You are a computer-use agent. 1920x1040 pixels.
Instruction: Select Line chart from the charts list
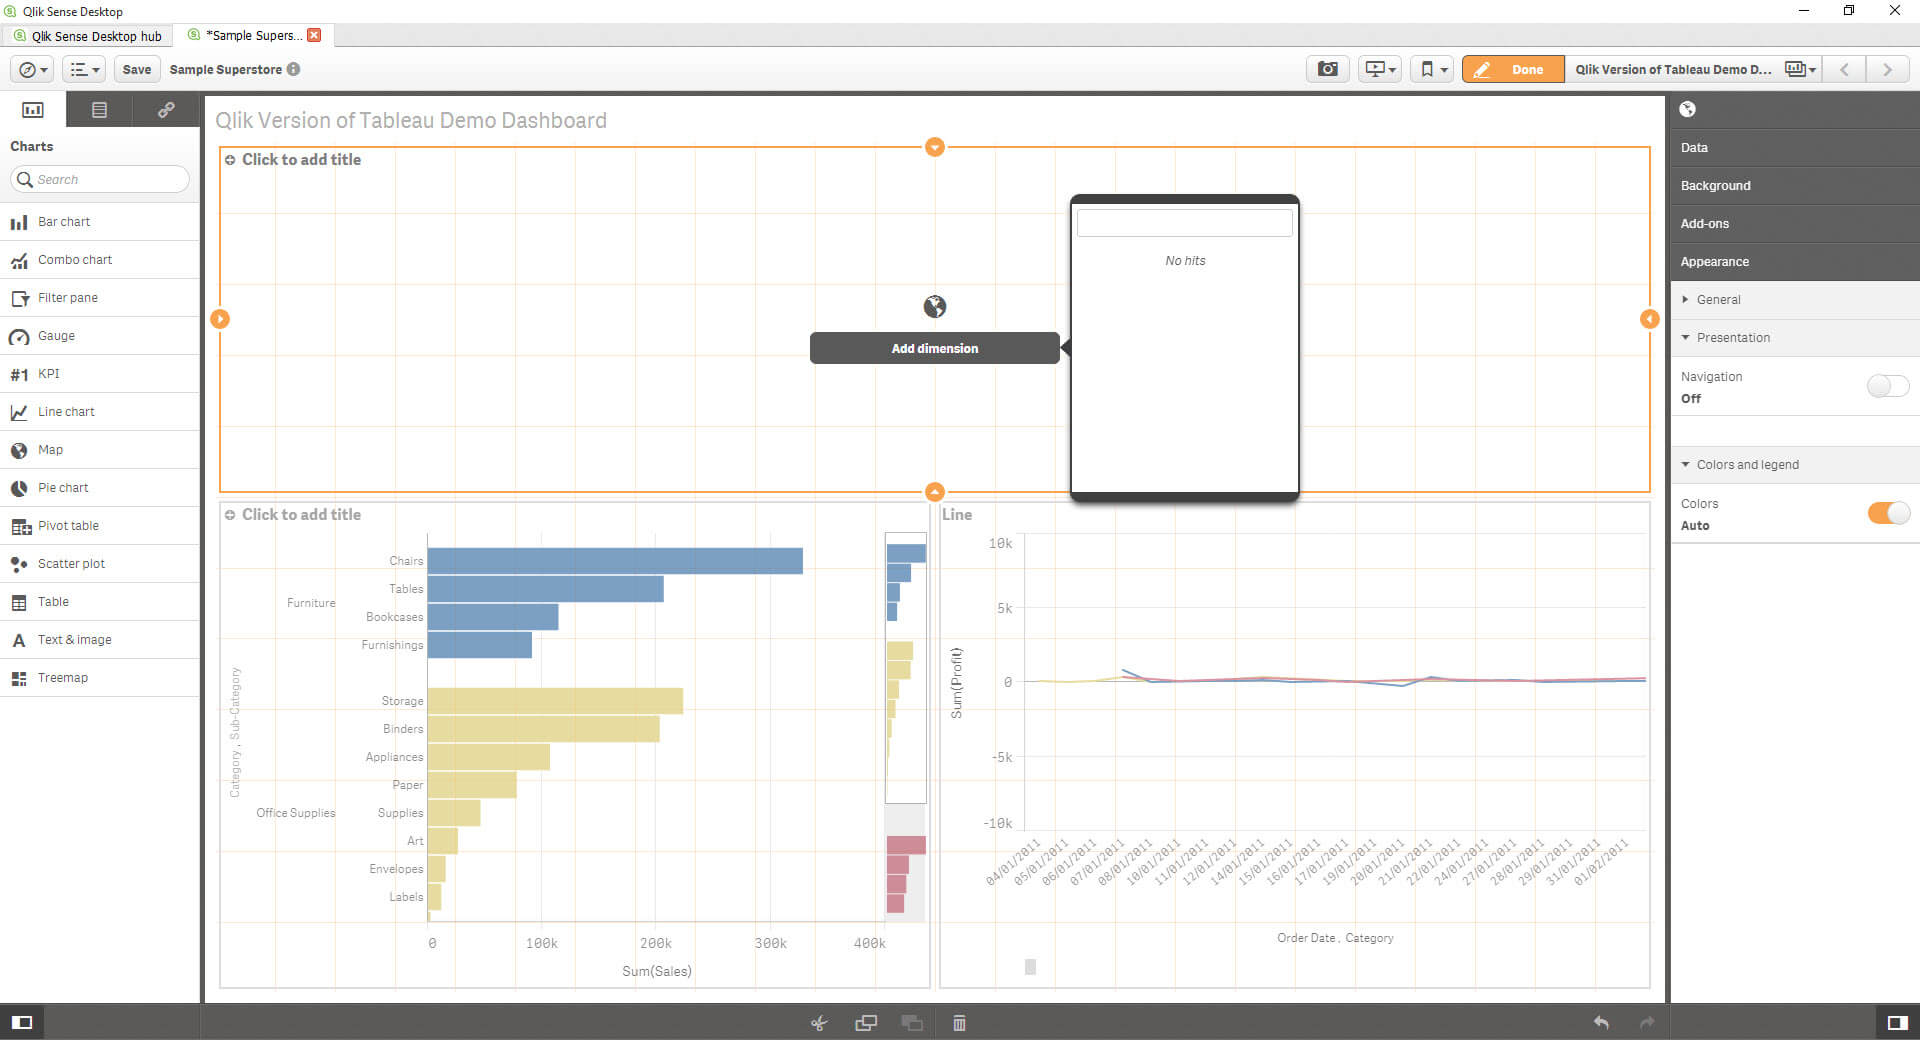coord(100,412)
